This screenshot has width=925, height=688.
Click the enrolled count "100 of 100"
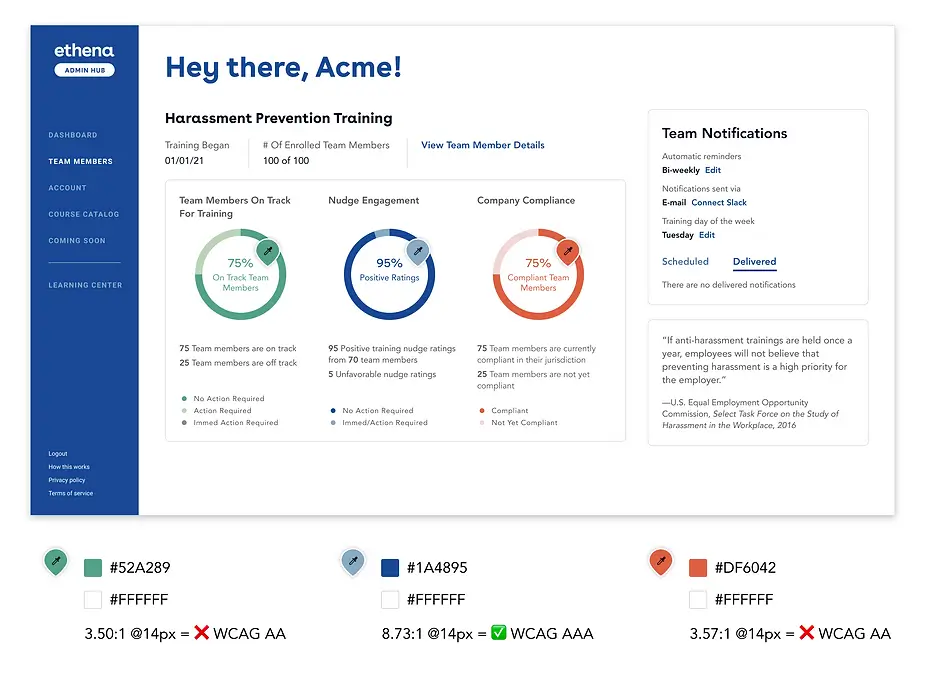[286, 160]
